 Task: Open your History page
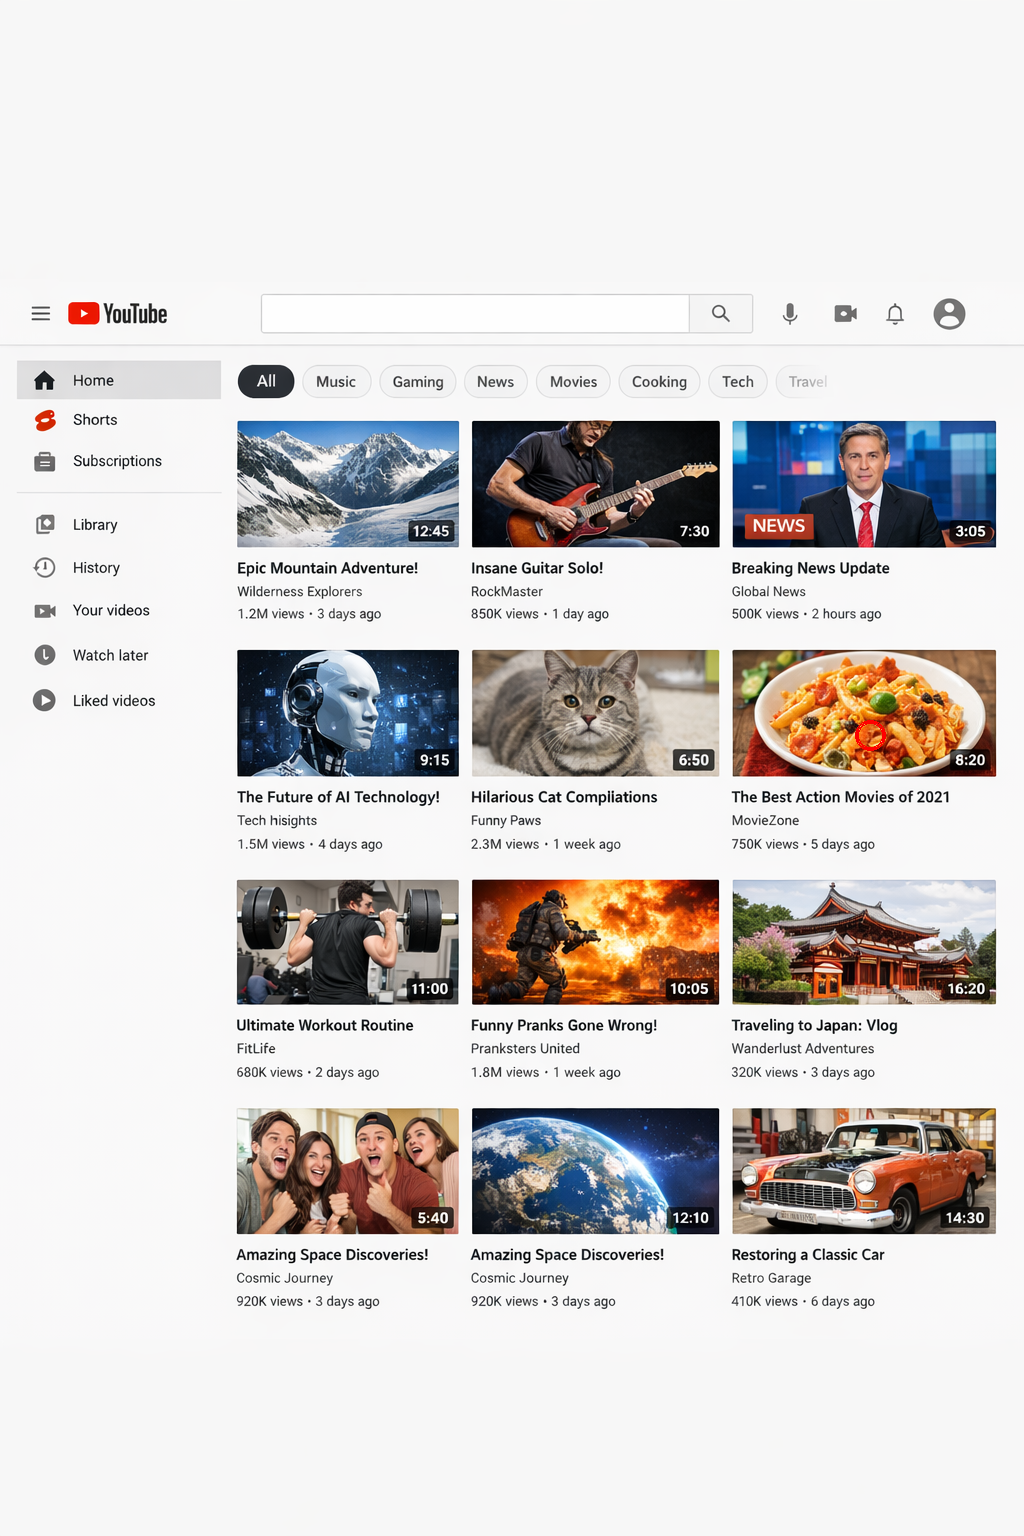pyautogui.click(x=96, y=567)
